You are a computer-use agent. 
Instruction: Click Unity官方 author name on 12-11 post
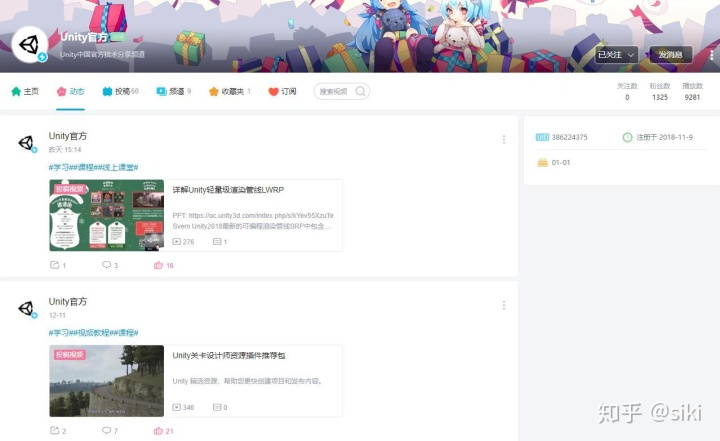tap(68, 301)
